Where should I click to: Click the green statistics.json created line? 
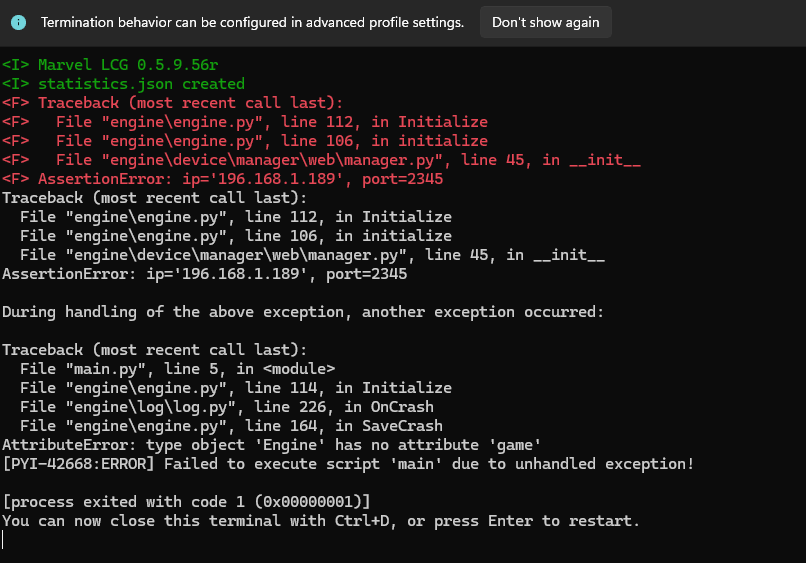click(123, 84)
